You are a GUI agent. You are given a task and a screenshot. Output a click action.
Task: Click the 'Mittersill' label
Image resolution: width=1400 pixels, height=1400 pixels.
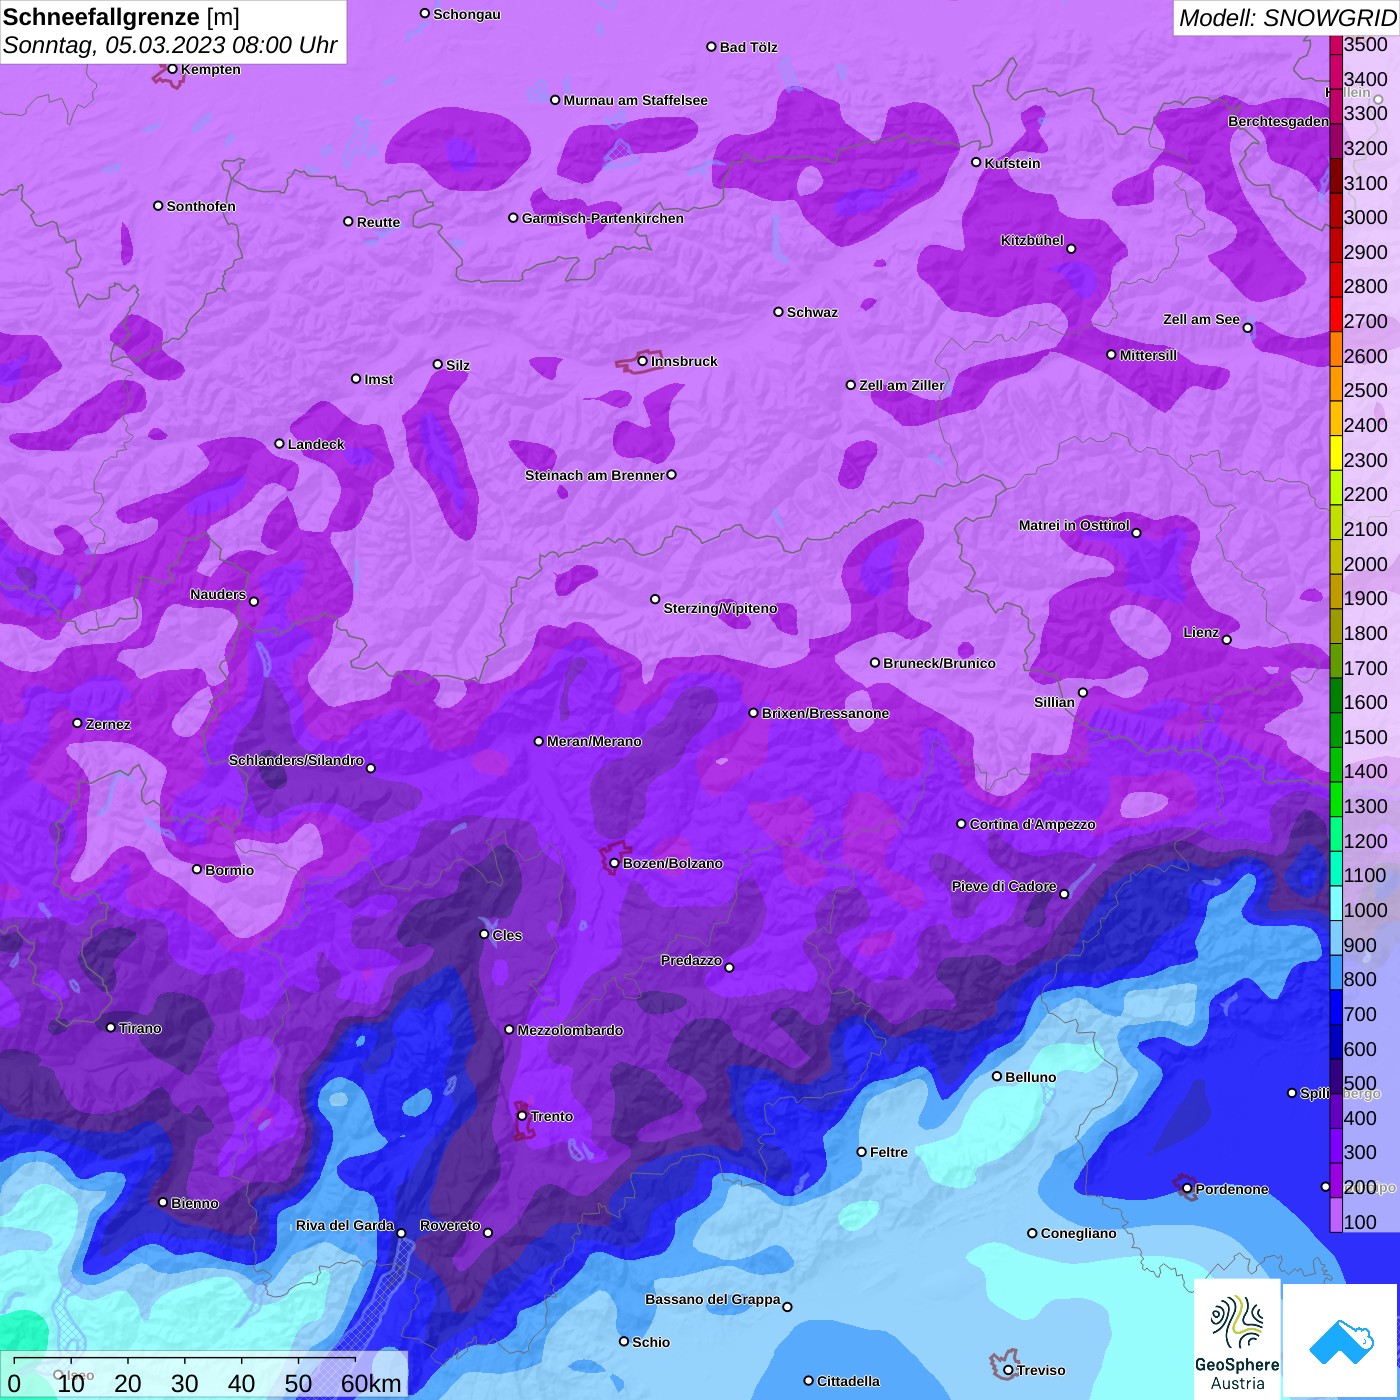click(x=1148, y=355)
